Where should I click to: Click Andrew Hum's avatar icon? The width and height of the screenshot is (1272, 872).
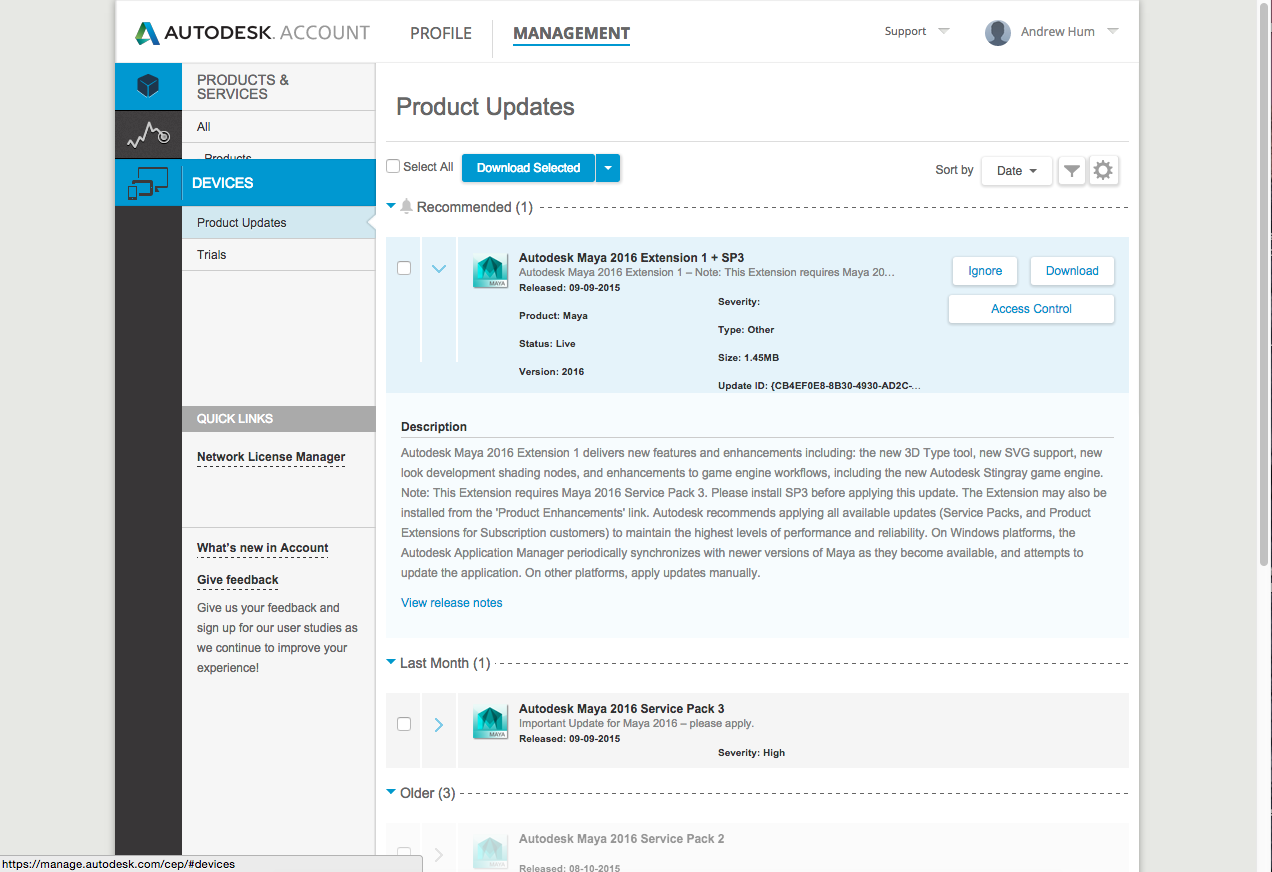997,33
